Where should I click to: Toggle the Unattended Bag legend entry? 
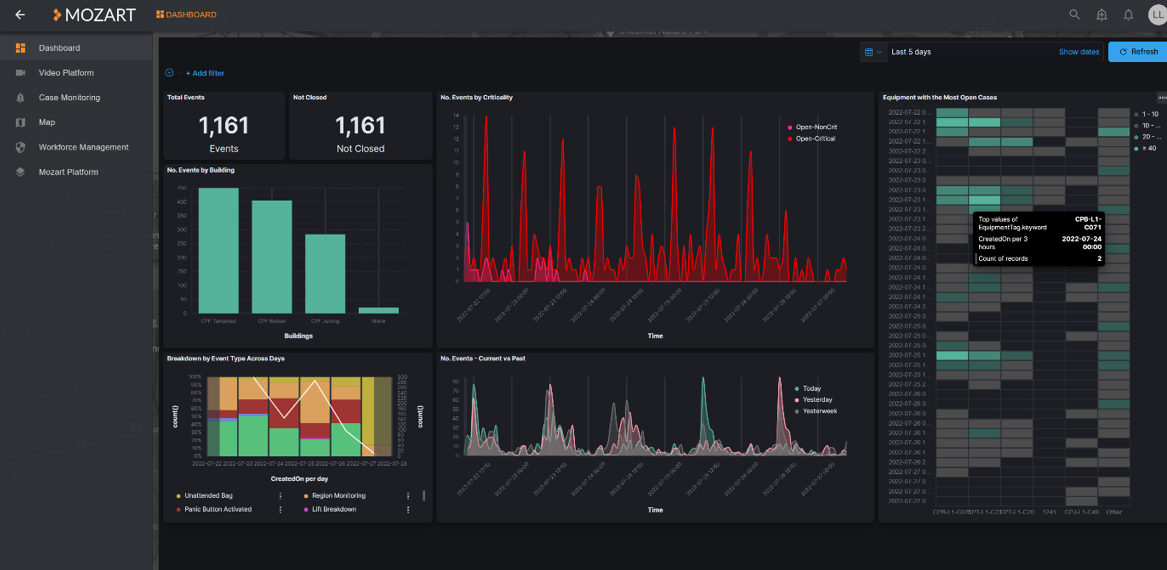pyautogui.click(x=209, y=496)
